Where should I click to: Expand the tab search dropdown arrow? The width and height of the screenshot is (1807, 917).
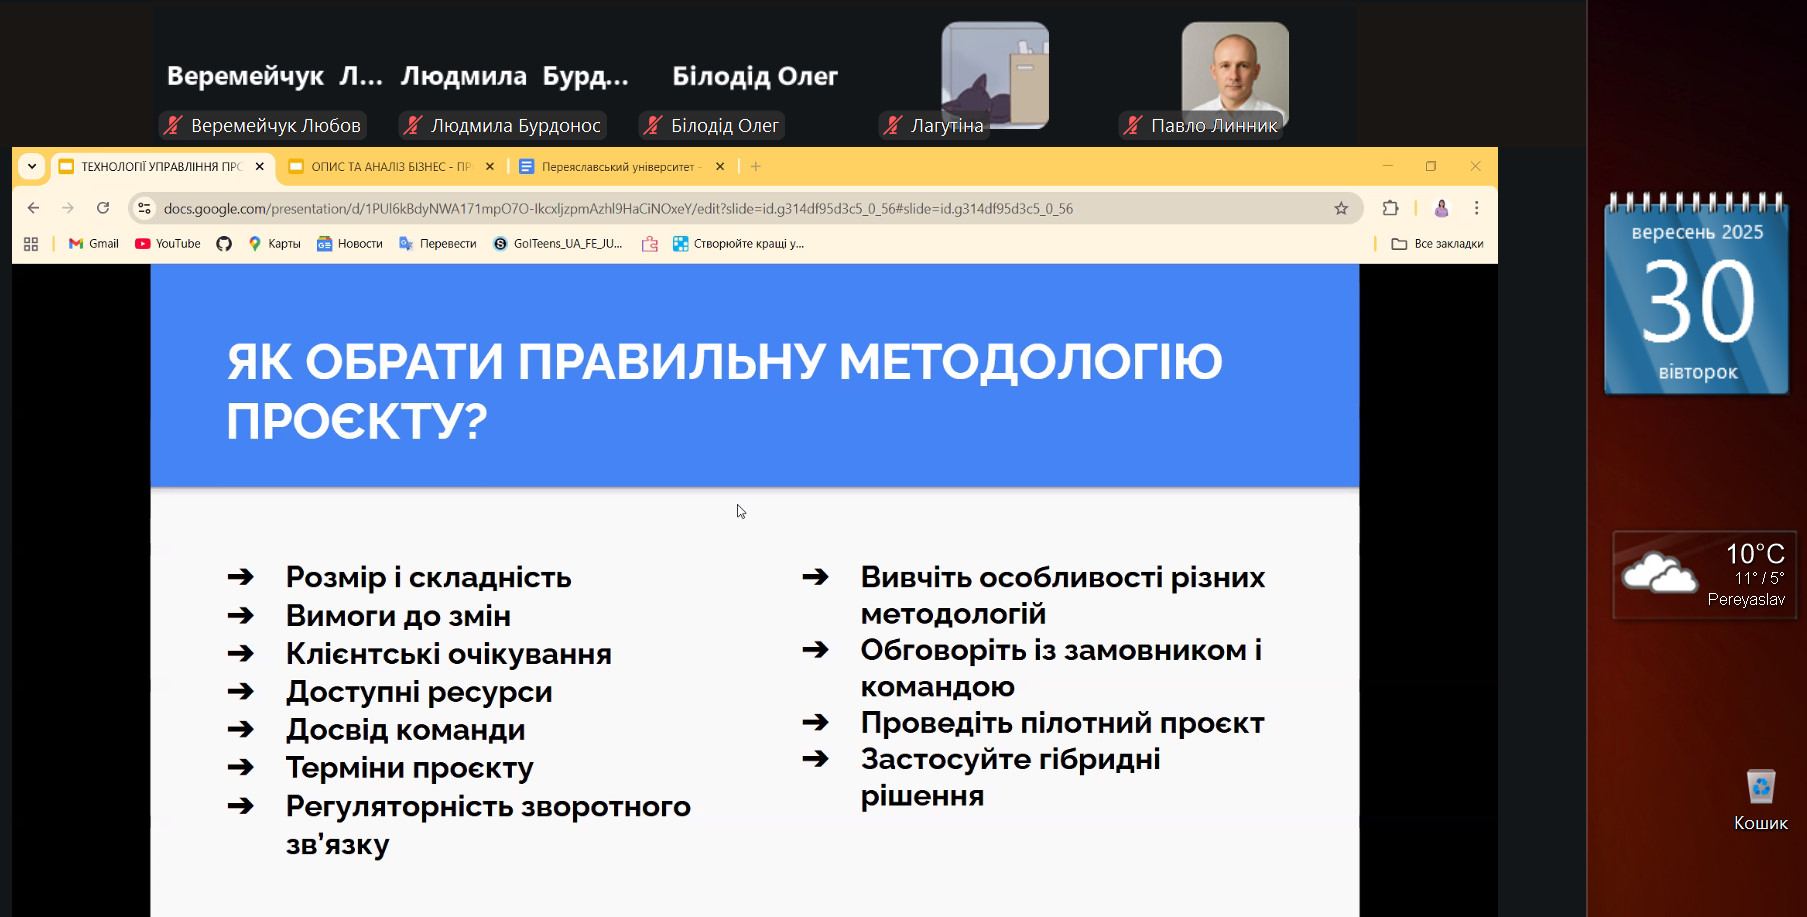tap(32, 167)
